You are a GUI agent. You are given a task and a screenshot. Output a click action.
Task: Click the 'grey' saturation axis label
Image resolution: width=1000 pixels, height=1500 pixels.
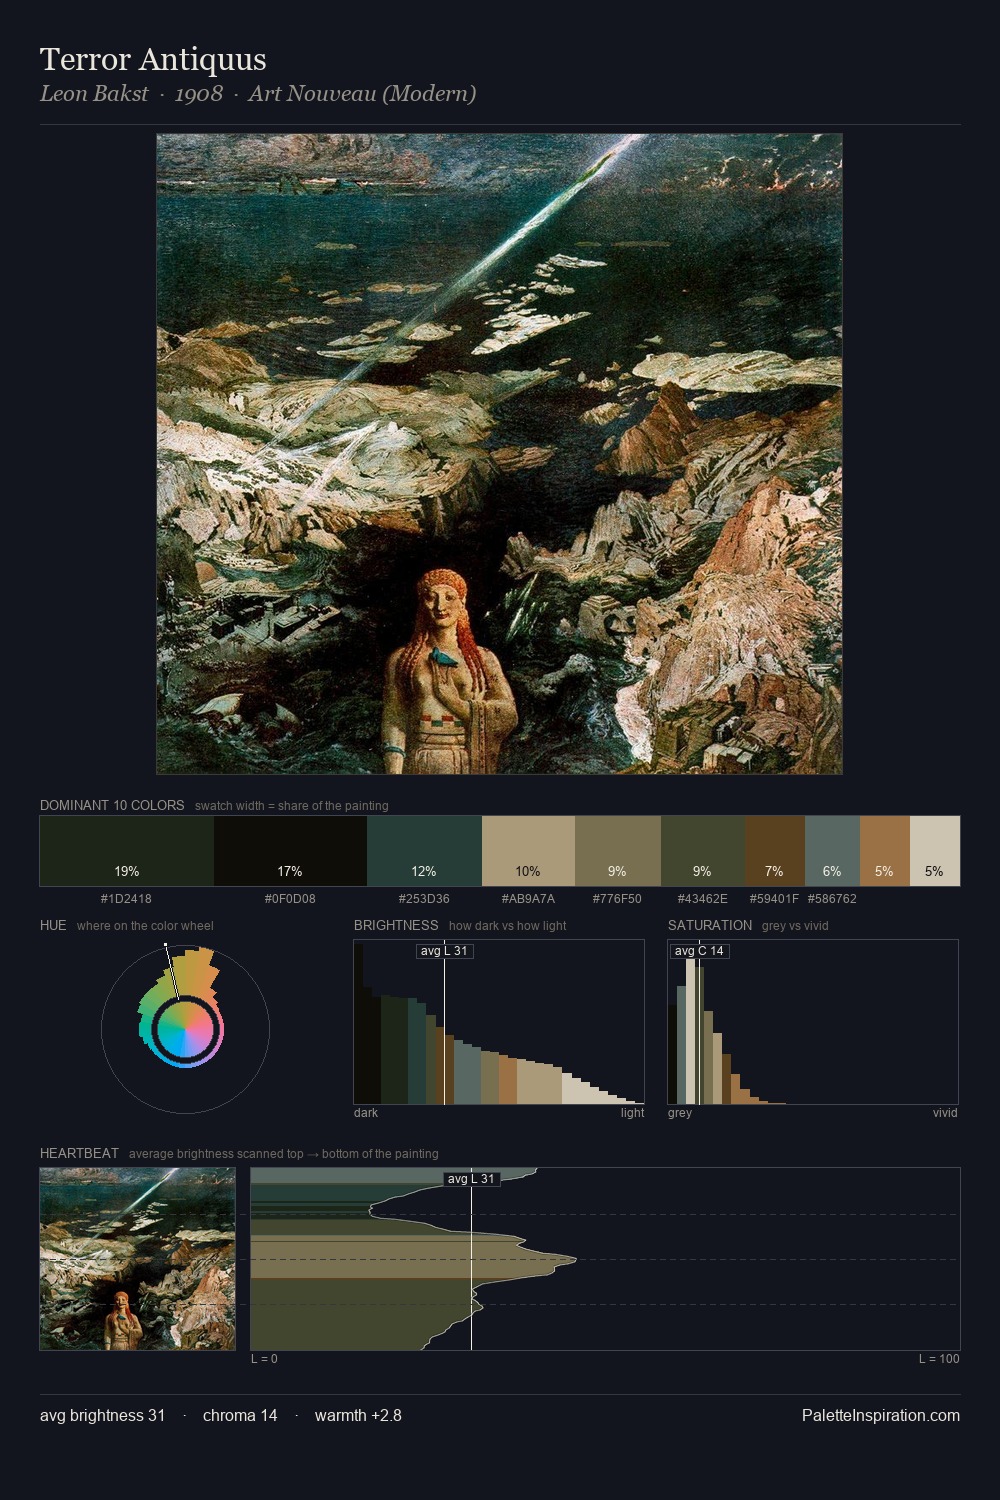point(680,1113)
